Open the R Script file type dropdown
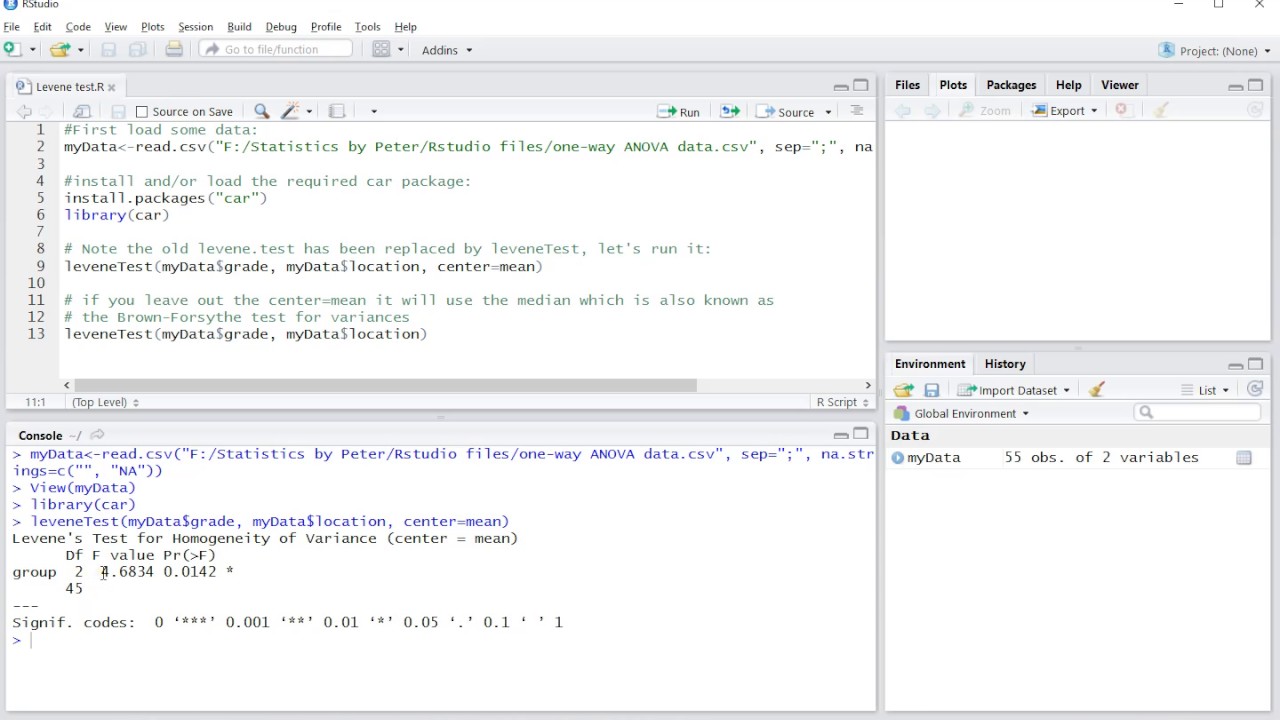1280x720 pixels. point(841,402)
